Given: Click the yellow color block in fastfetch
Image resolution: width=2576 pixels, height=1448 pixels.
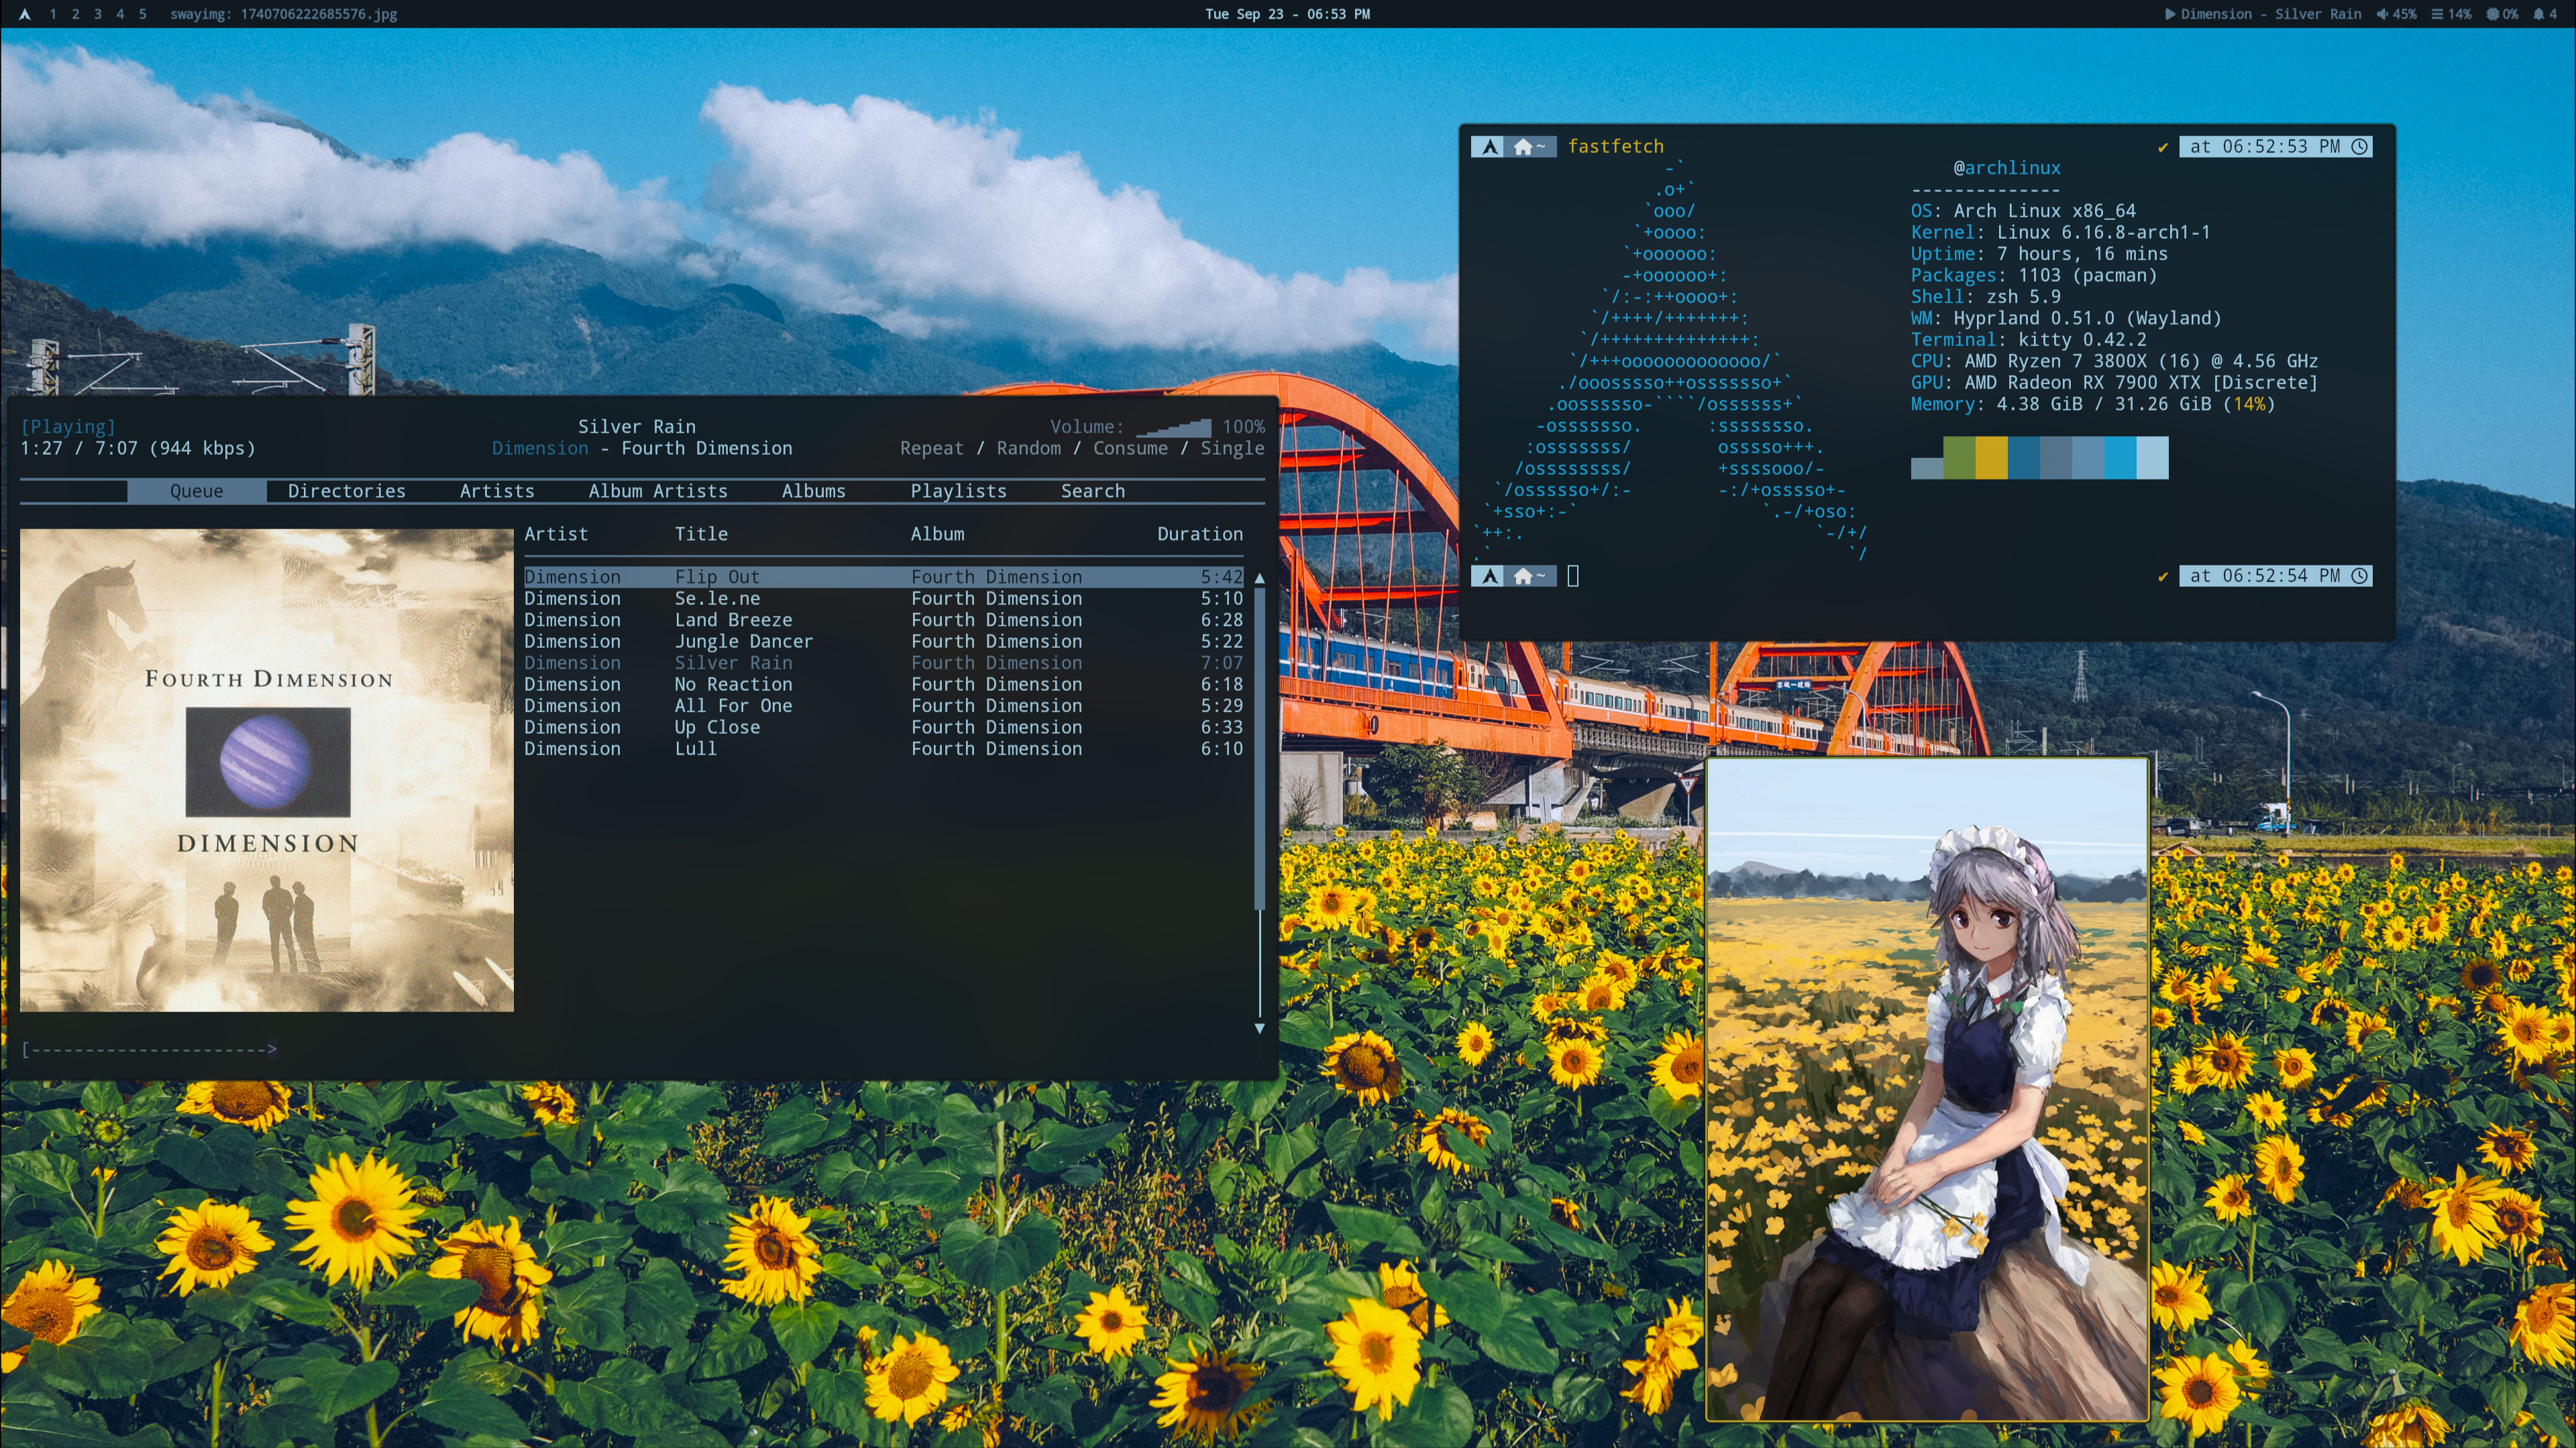Looking at the screenshot, I should click(1991, 458).
